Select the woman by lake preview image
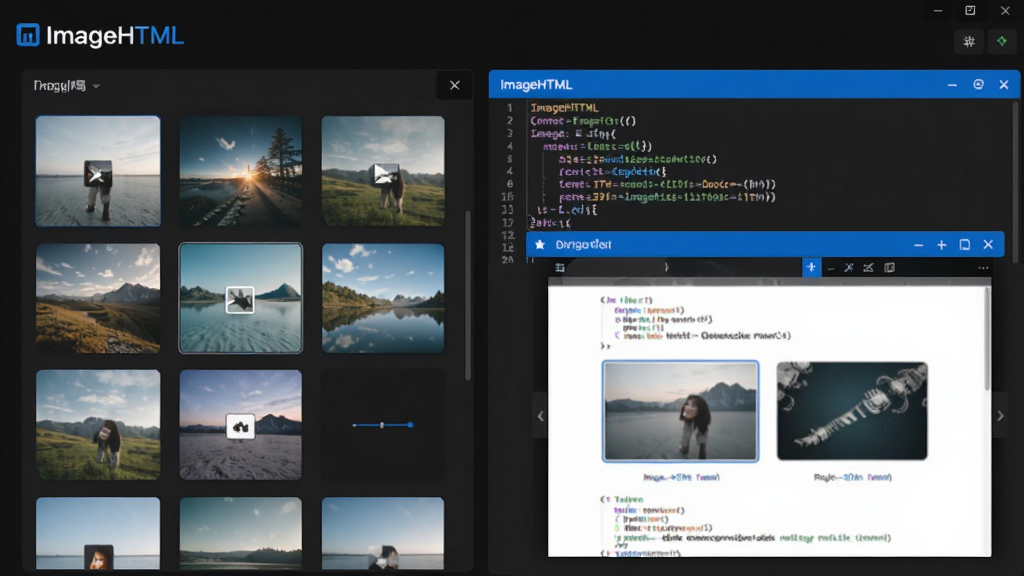 point(680,411)
